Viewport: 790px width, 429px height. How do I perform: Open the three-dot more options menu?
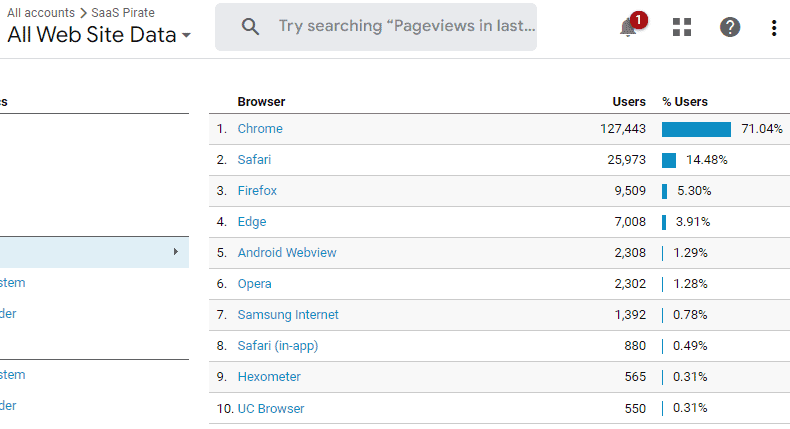click(x=774, y=28)
